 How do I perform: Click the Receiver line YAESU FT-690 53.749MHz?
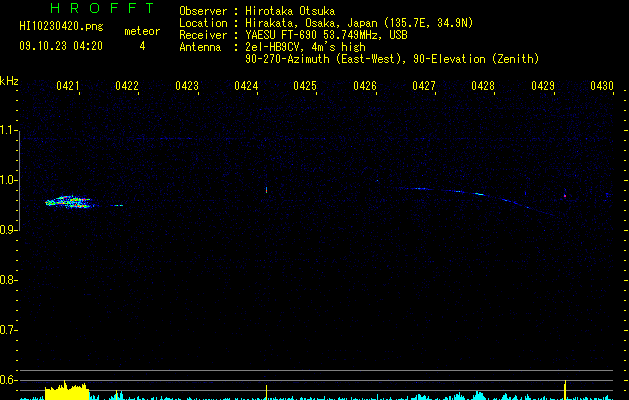pos(293,35)
